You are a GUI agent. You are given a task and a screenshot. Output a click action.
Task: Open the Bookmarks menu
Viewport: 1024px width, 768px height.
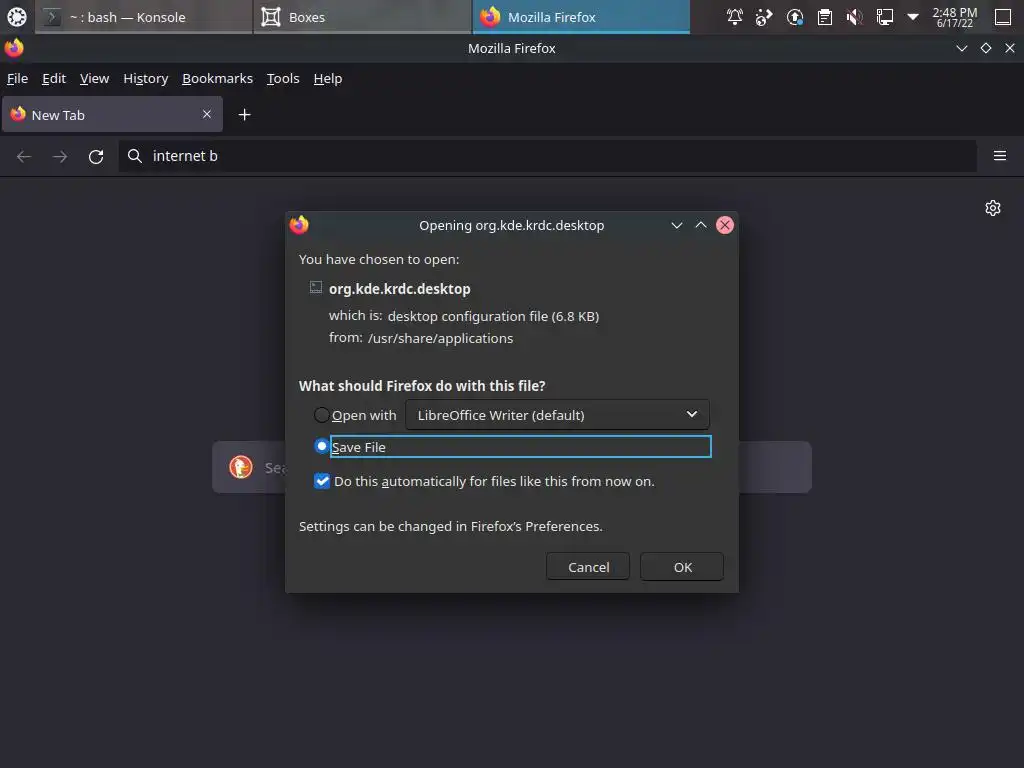pyautogui.click(x=217, y=78)
